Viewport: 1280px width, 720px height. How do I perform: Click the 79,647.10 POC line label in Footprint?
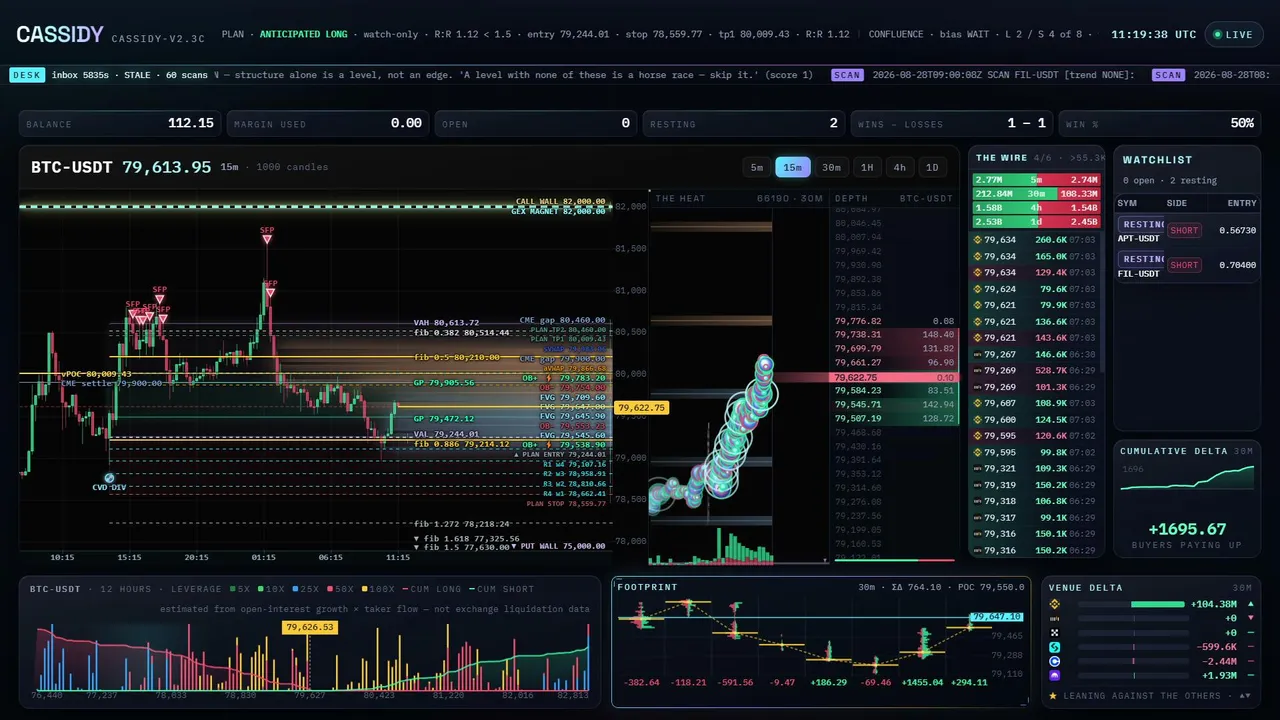coord(996,617)
